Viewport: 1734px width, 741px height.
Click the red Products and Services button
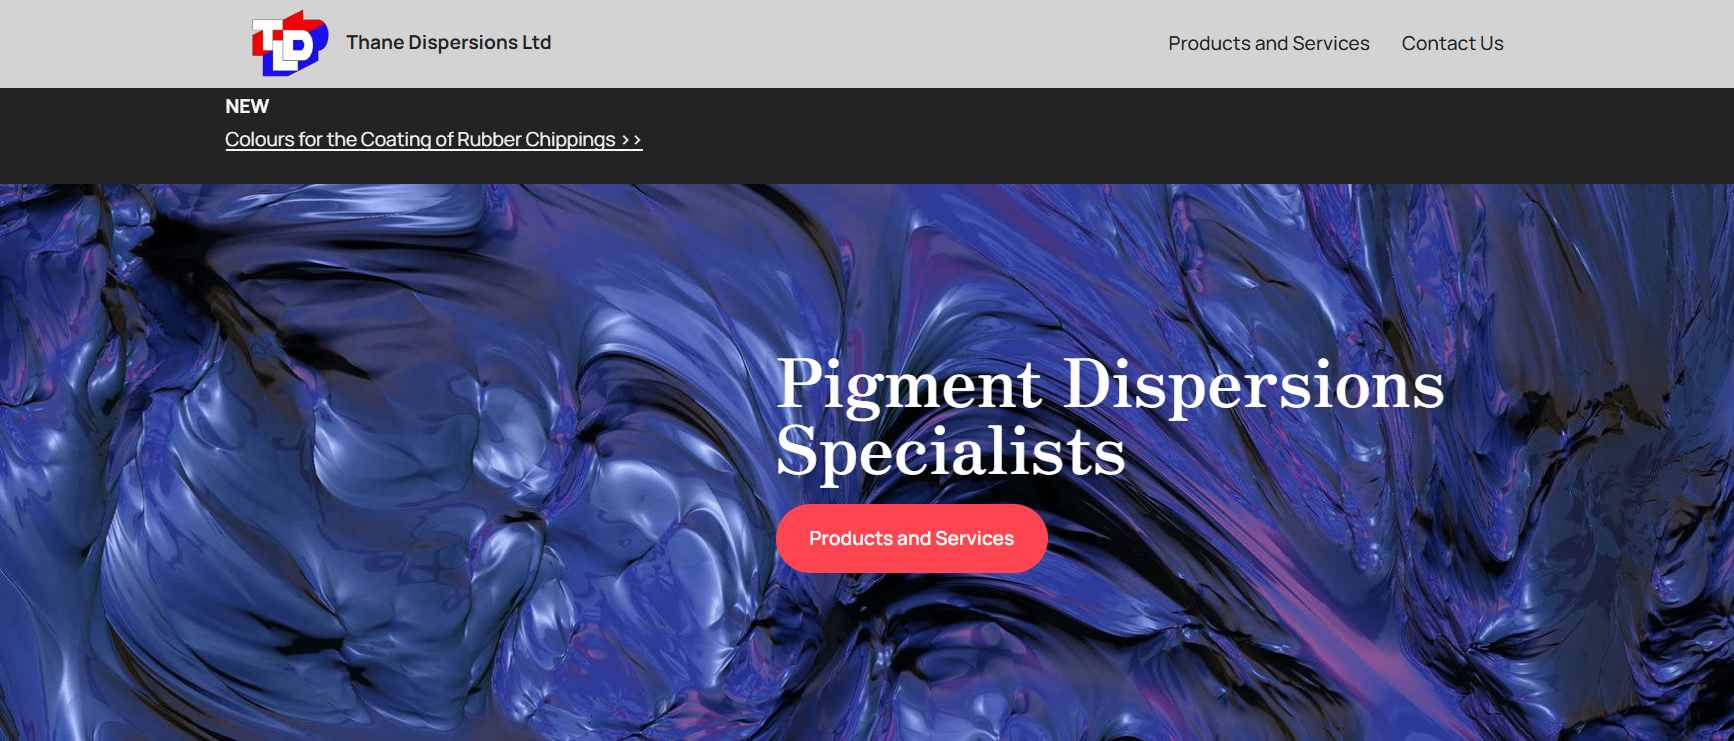pos(911,538)
